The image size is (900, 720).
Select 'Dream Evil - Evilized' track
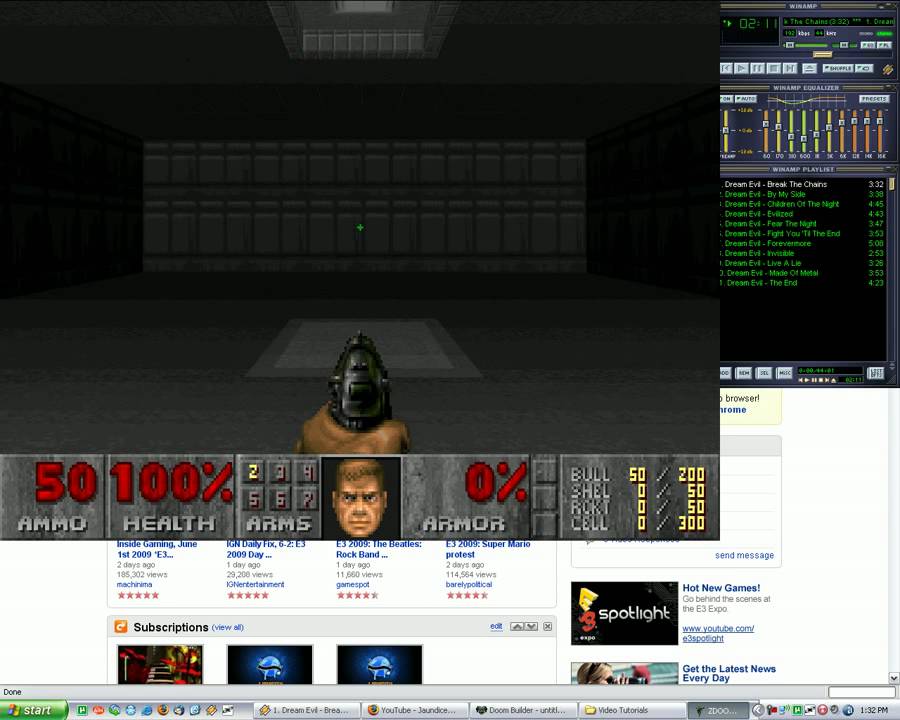click(x=802, y=214)
